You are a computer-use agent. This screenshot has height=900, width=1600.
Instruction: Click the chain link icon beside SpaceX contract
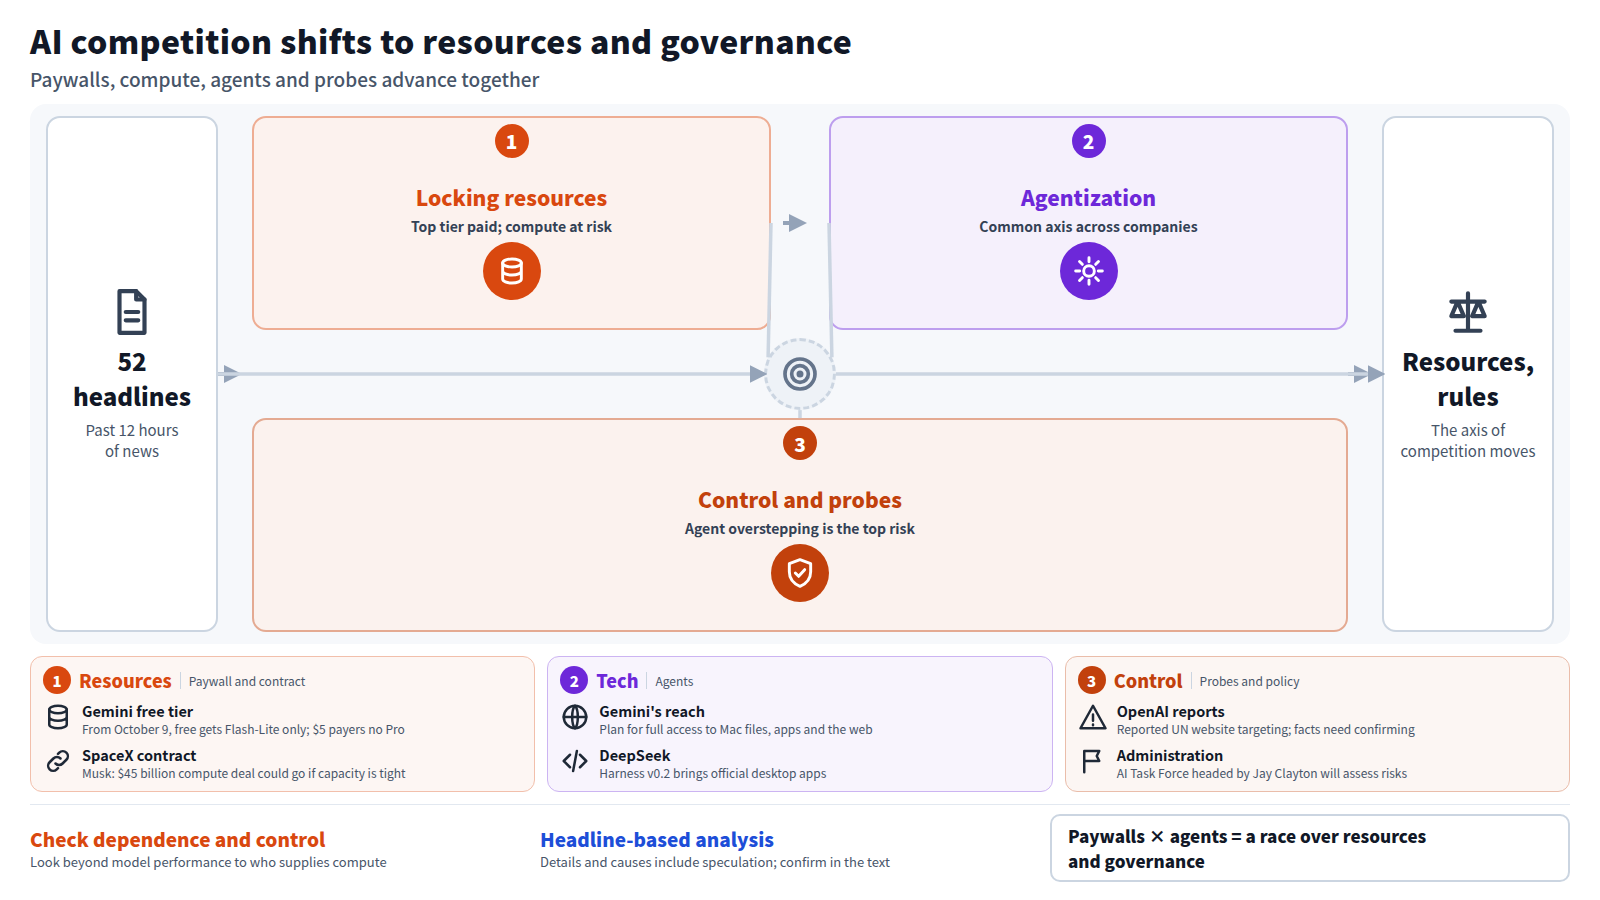pos(58,761)
